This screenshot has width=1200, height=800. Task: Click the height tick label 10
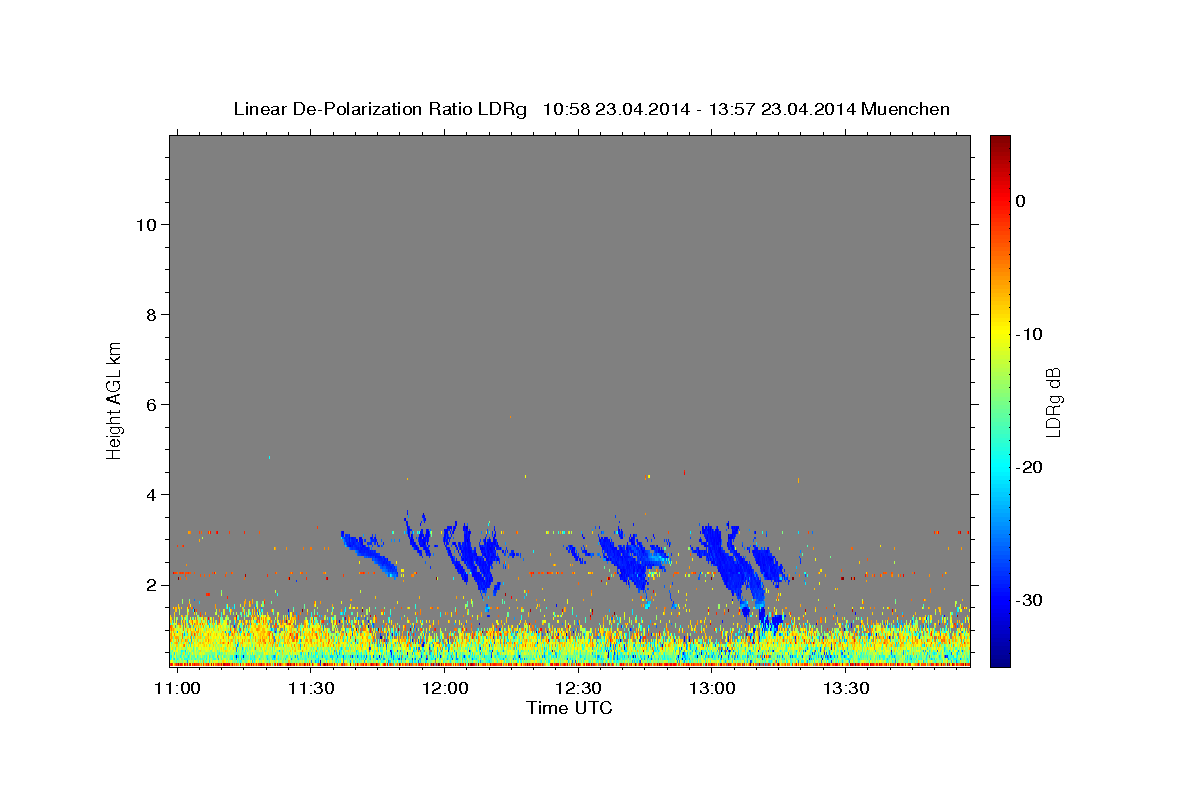click(146, 225)
